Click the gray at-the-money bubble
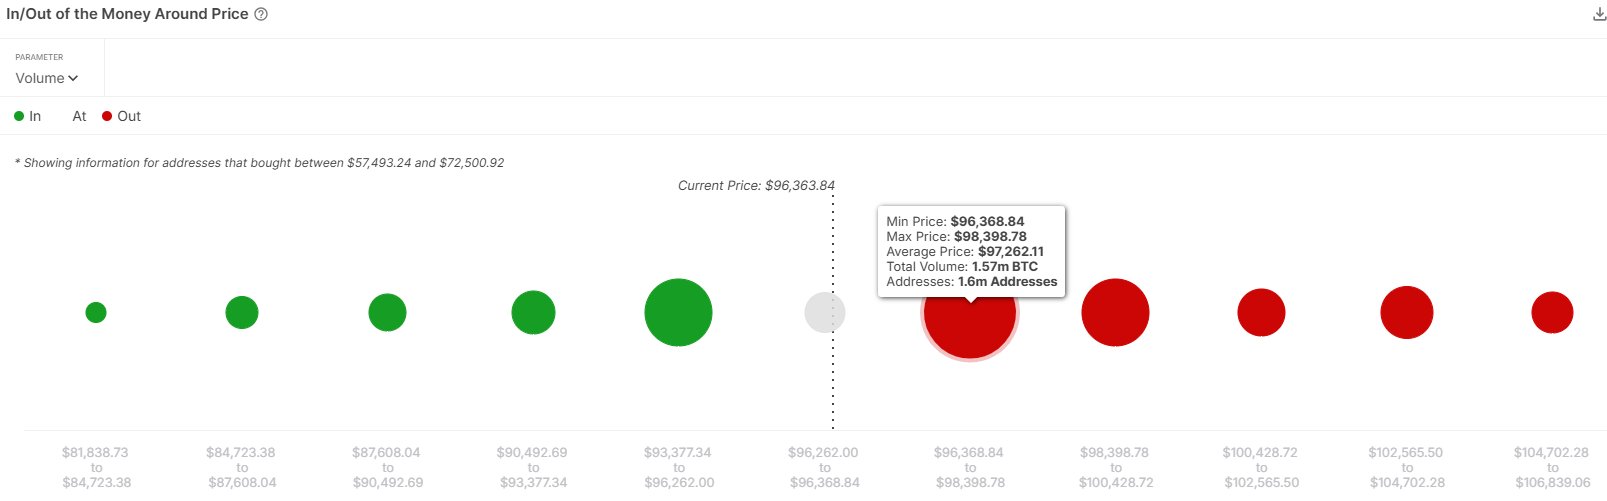Image resolution: width=1607 pixels, height=501 pixels. 824,313
